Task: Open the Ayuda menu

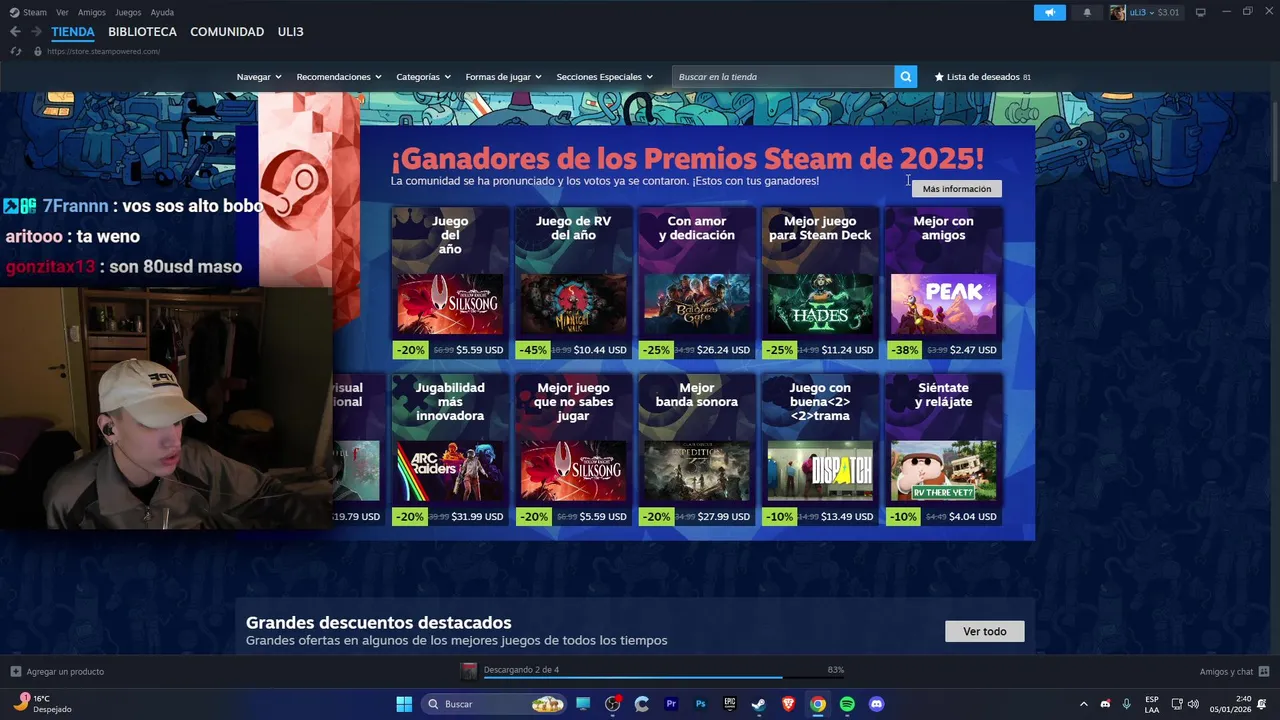Action: 162,12
